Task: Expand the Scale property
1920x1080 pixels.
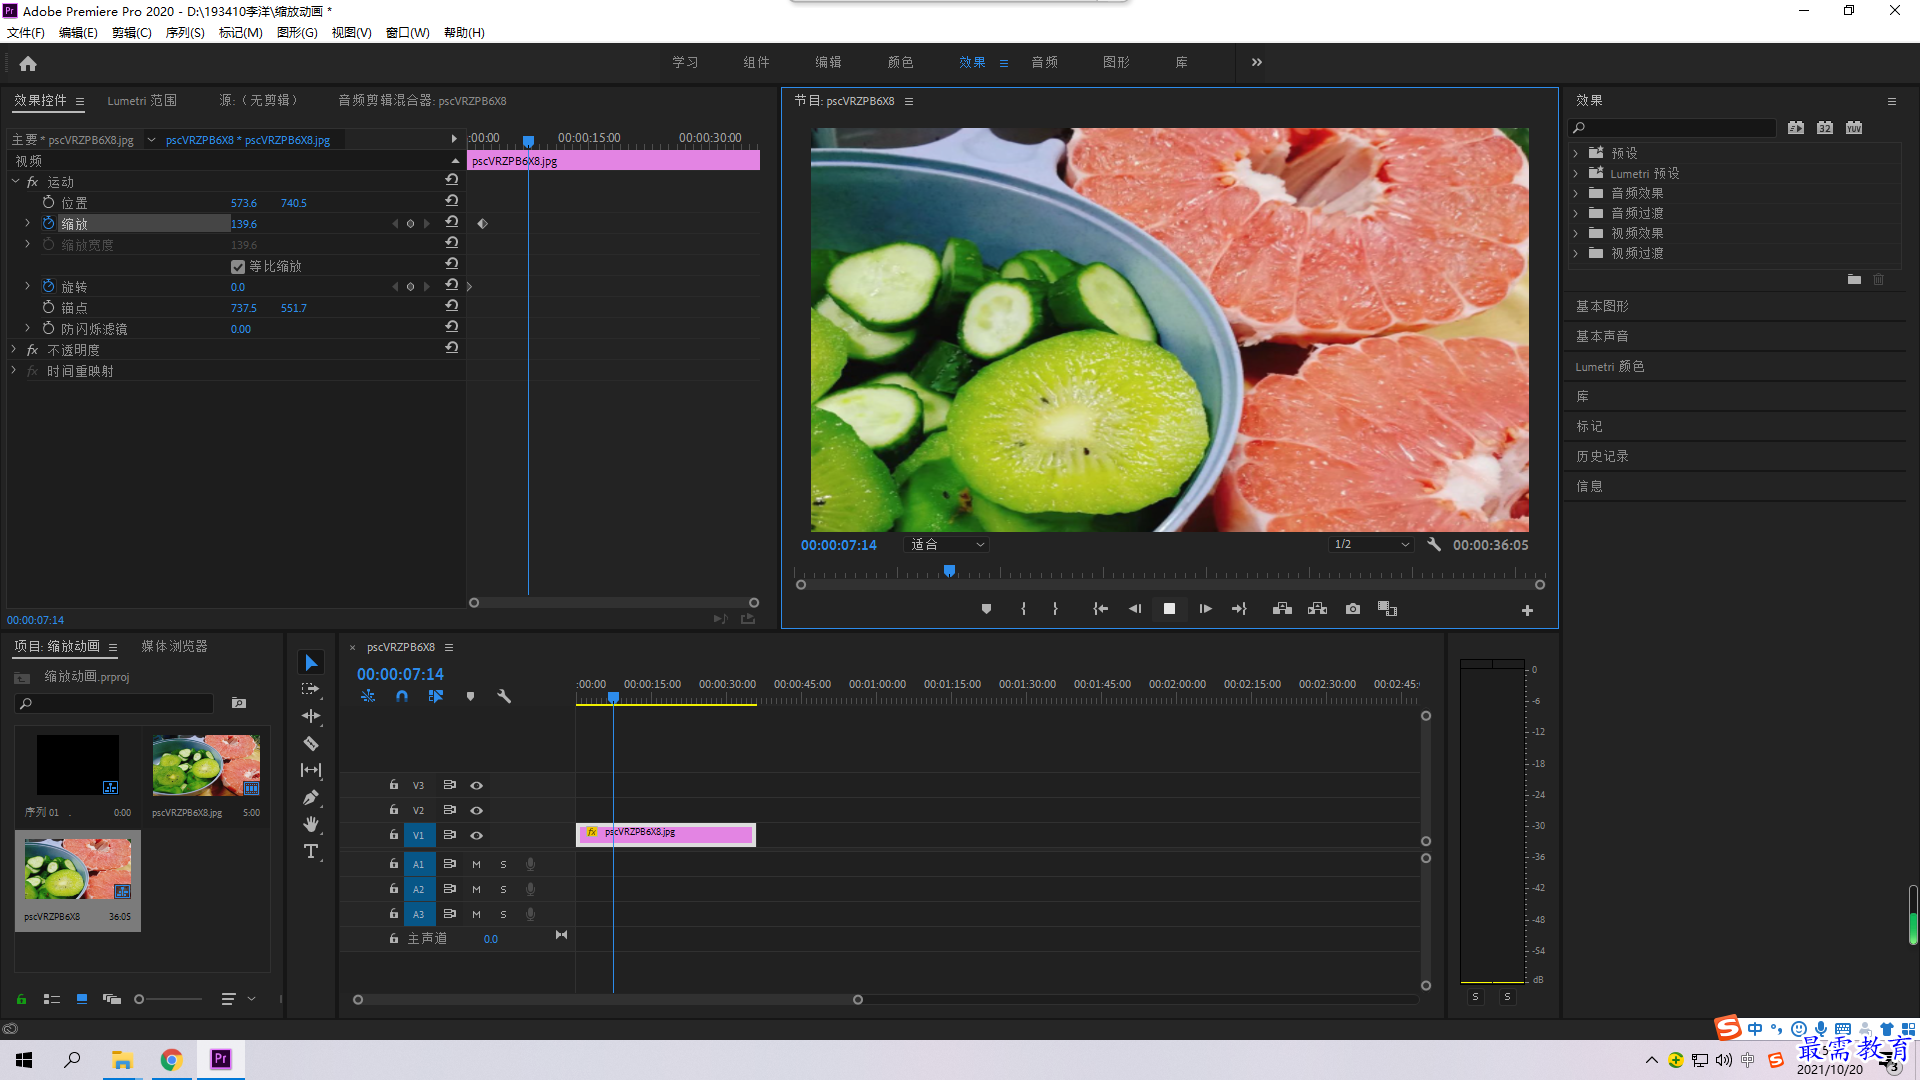Action: (27, 223)
